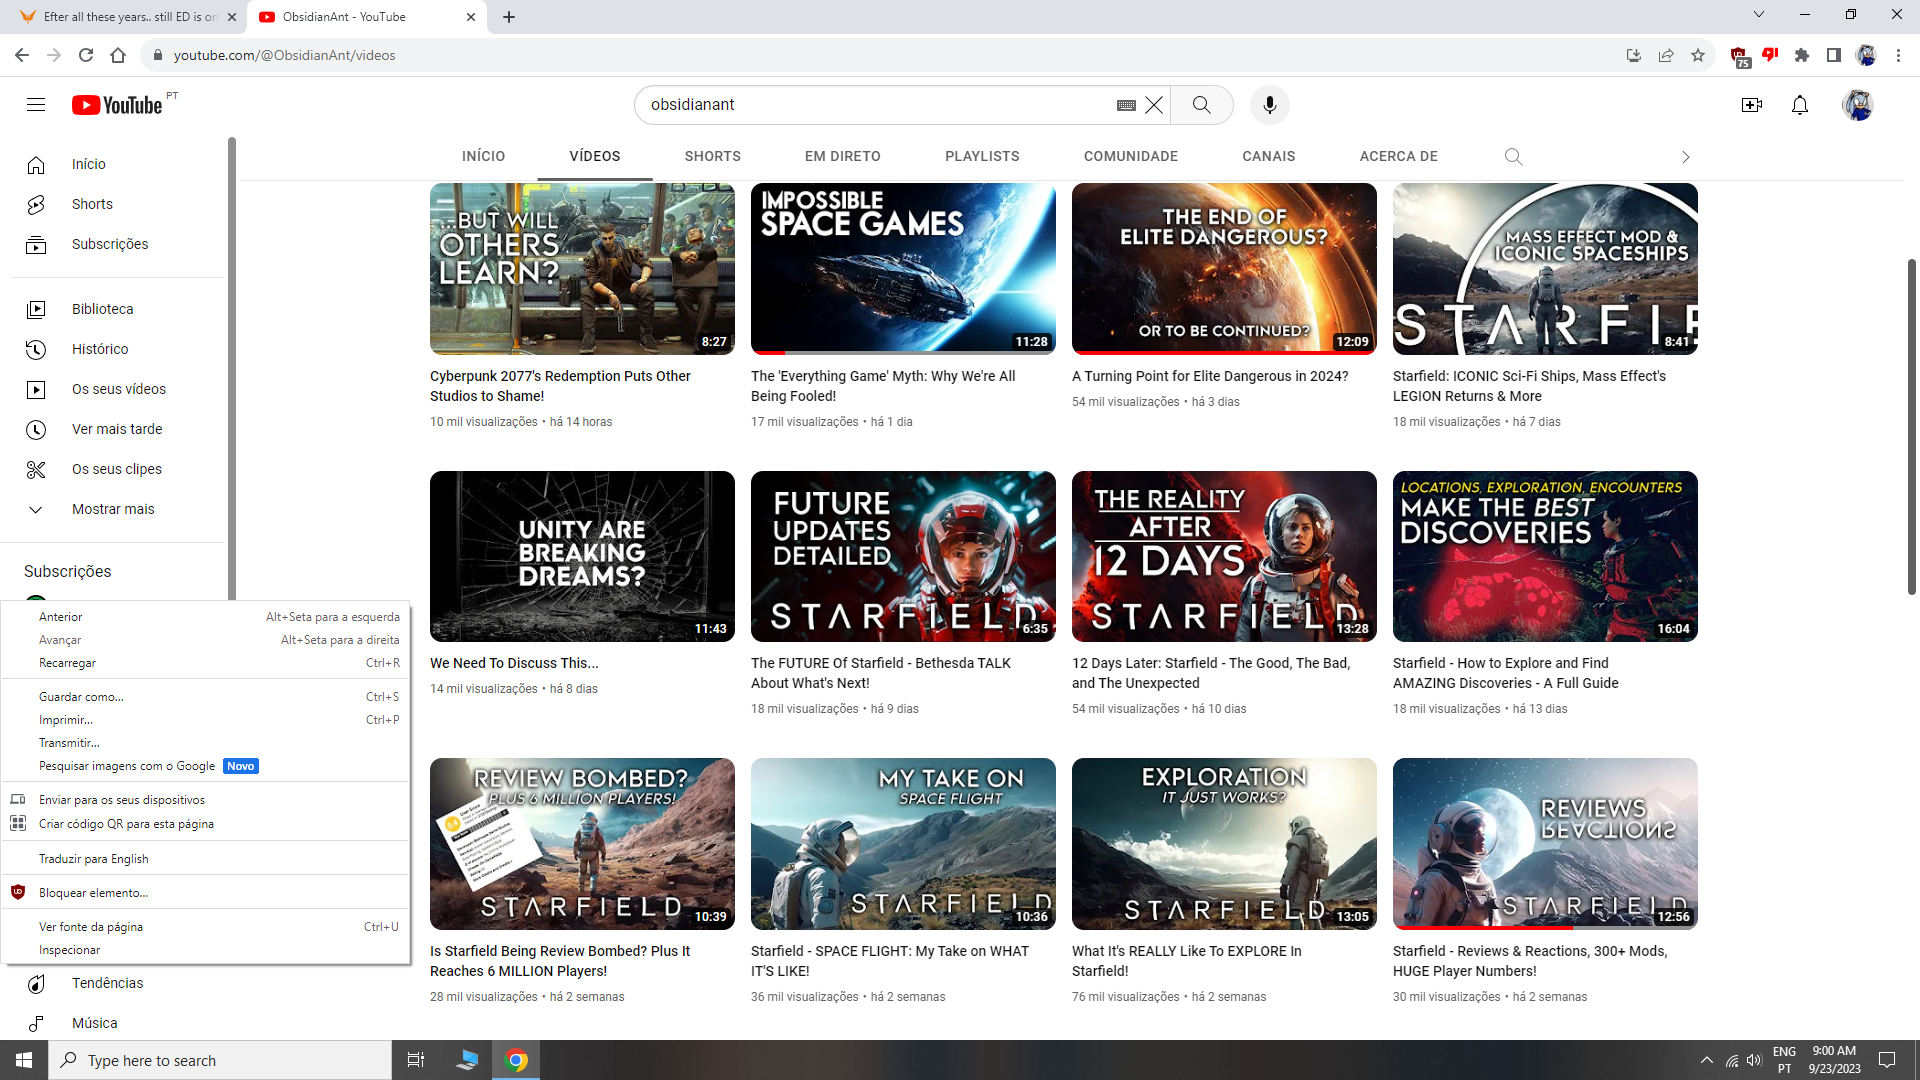Open Os seus vídeos in sidebar

pyautogui.click(x=118, y=389)
